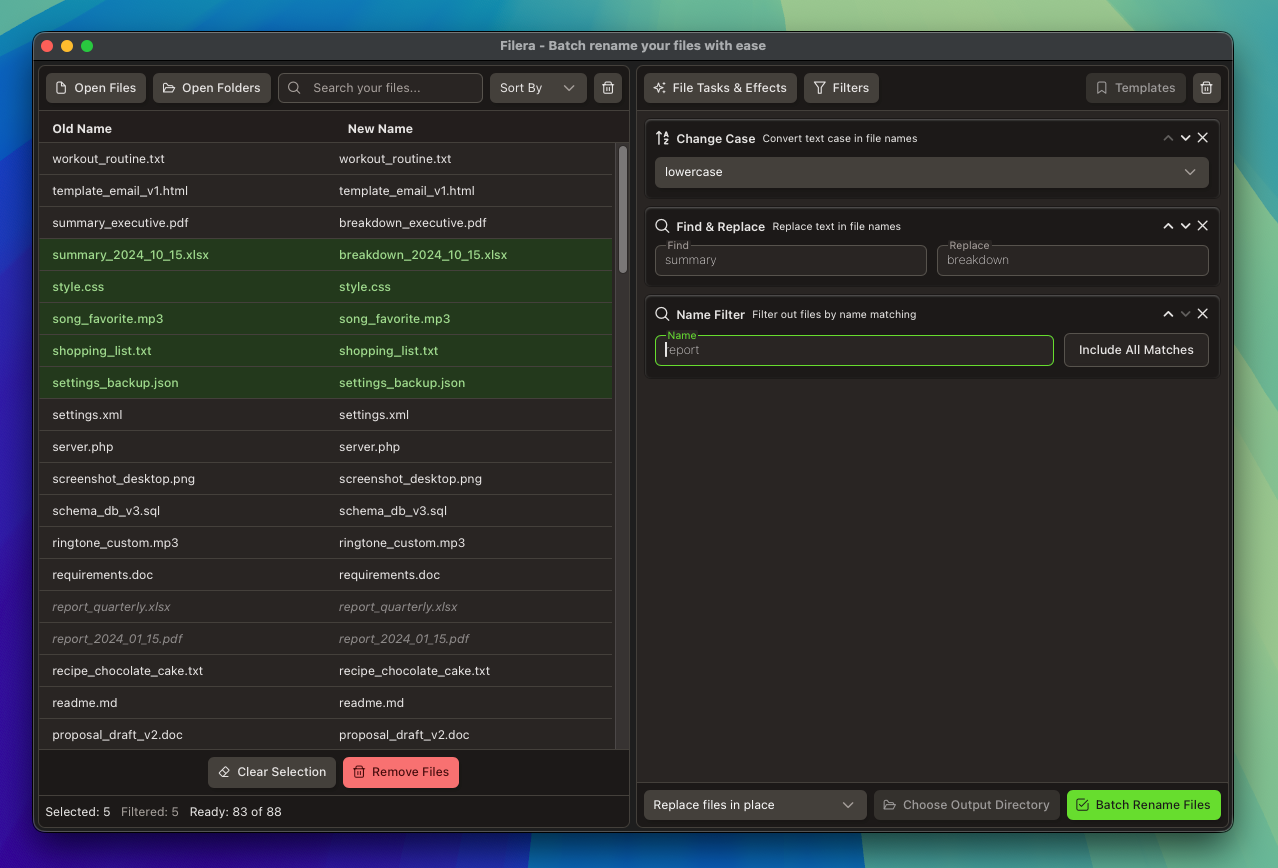Select summary_2024_10_15.xlsx file row
The height and width of the screenshot is (868, 1278).
coord(326,255)
